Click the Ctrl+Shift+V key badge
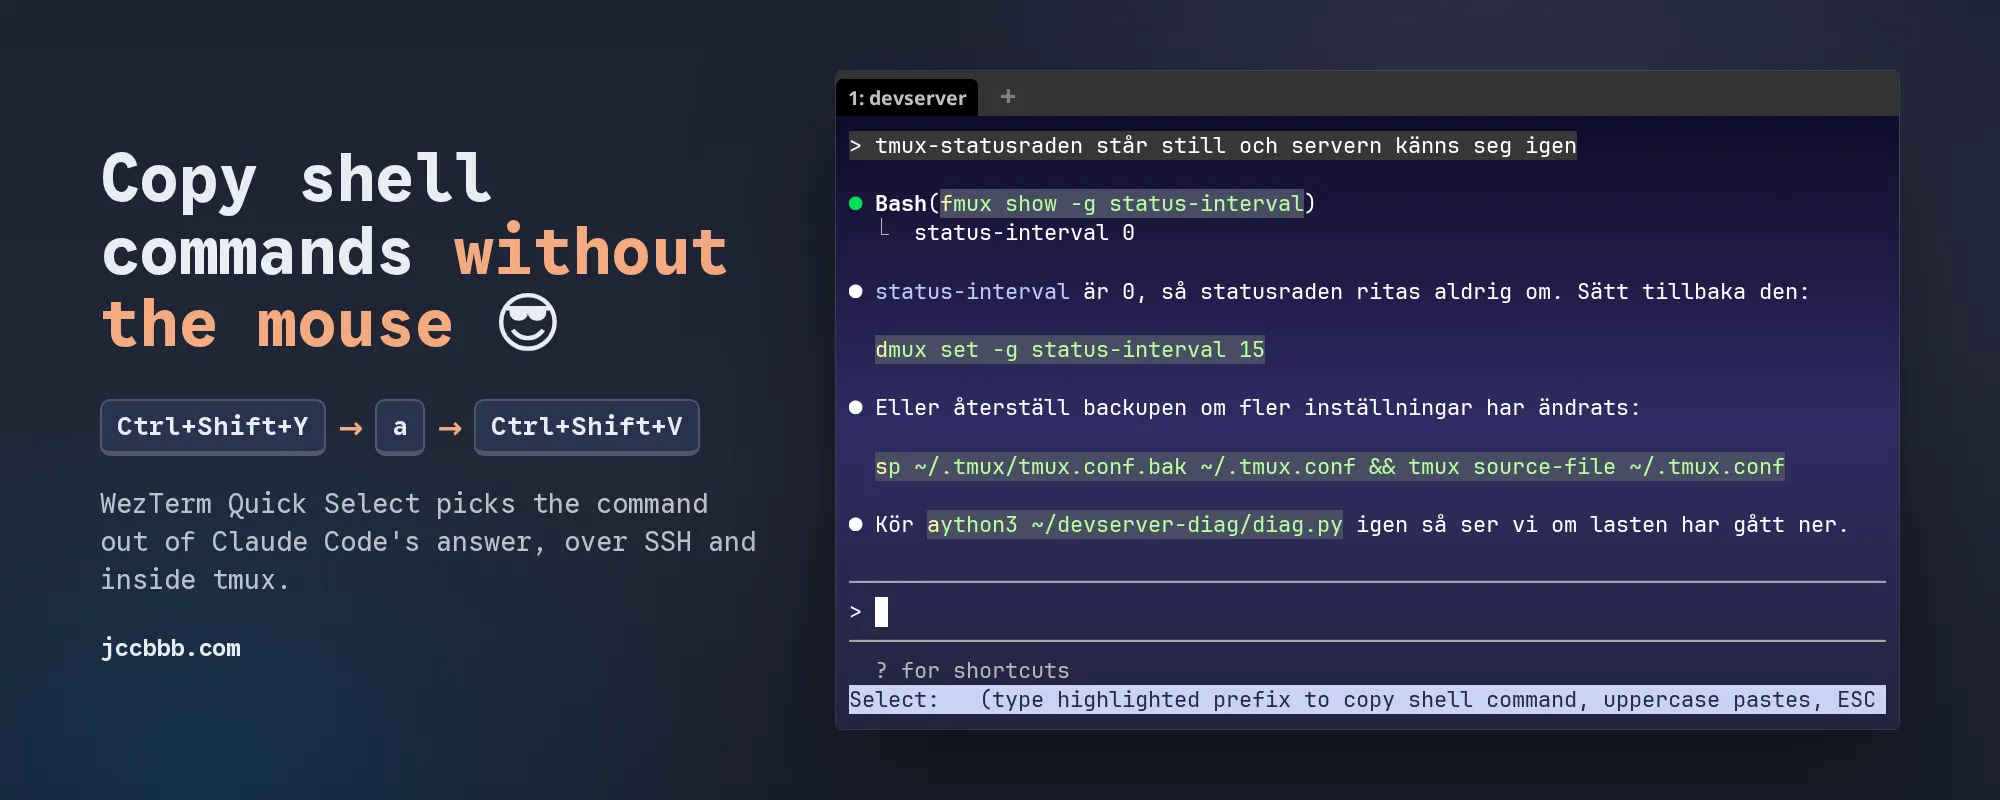The width and height of the screenshot is (2000, 800). [x=587, y=427]
